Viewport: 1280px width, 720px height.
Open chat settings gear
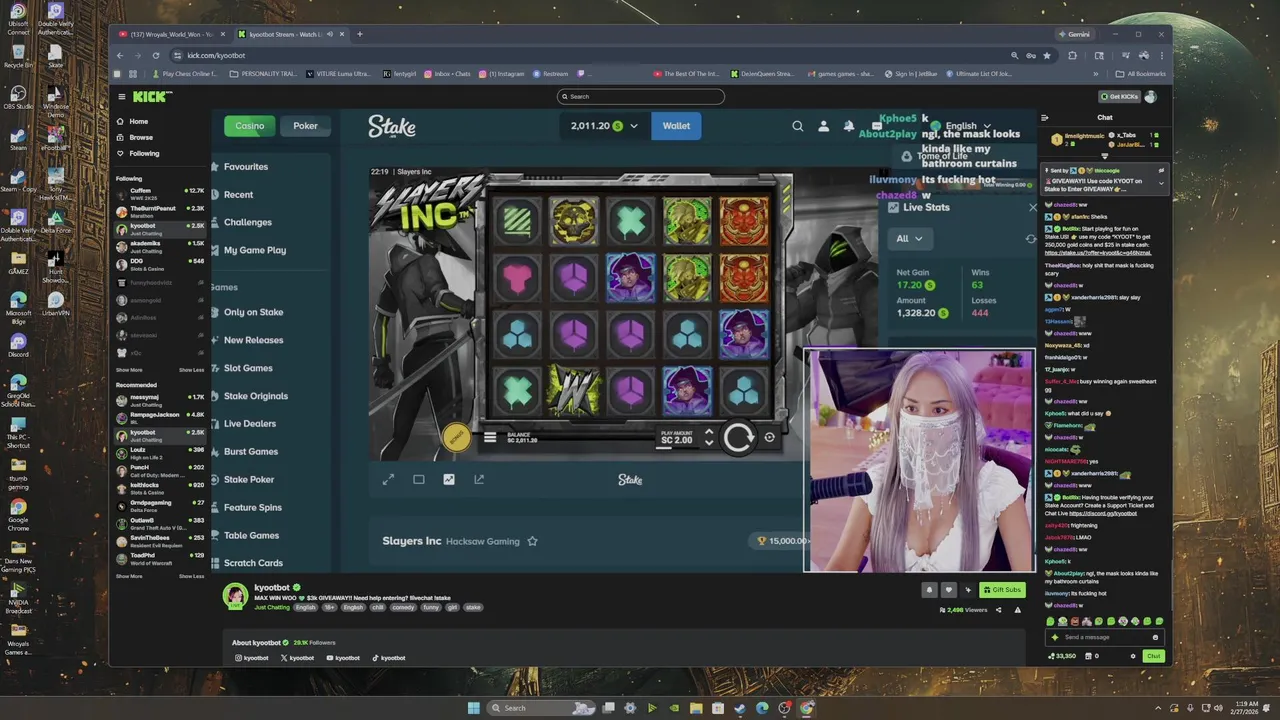coord(1132,656)
